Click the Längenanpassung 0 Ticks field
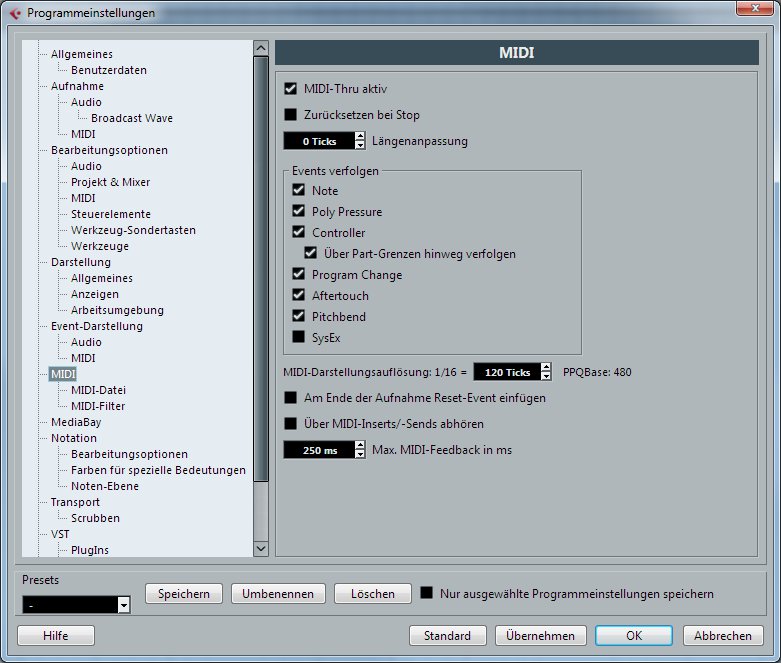781x663 pixels. click(319, 141)
